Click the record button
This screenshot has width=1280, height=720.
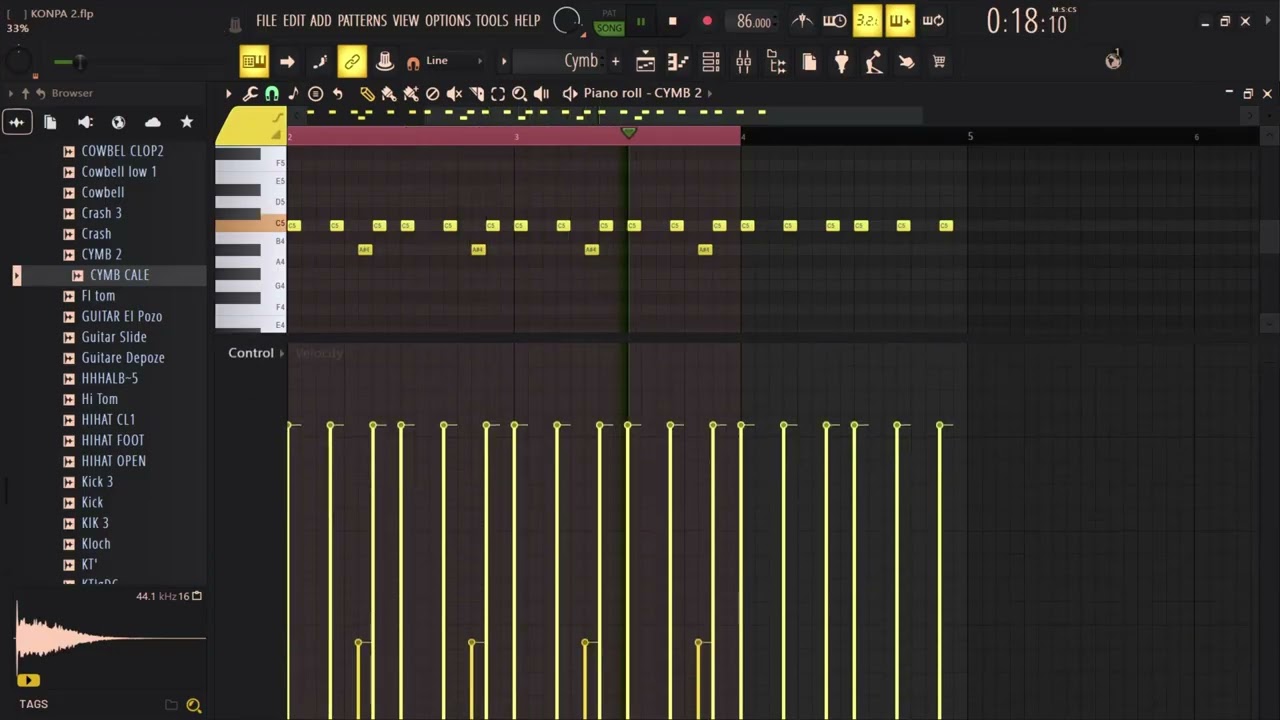pos(707,21)
